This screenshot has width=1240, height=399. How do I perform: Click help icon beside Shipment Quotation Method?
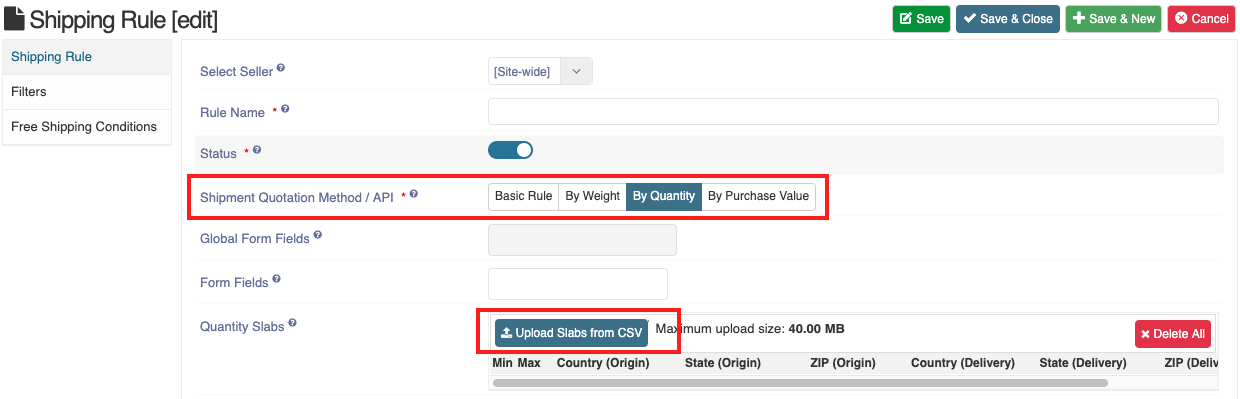pos(414,194)
